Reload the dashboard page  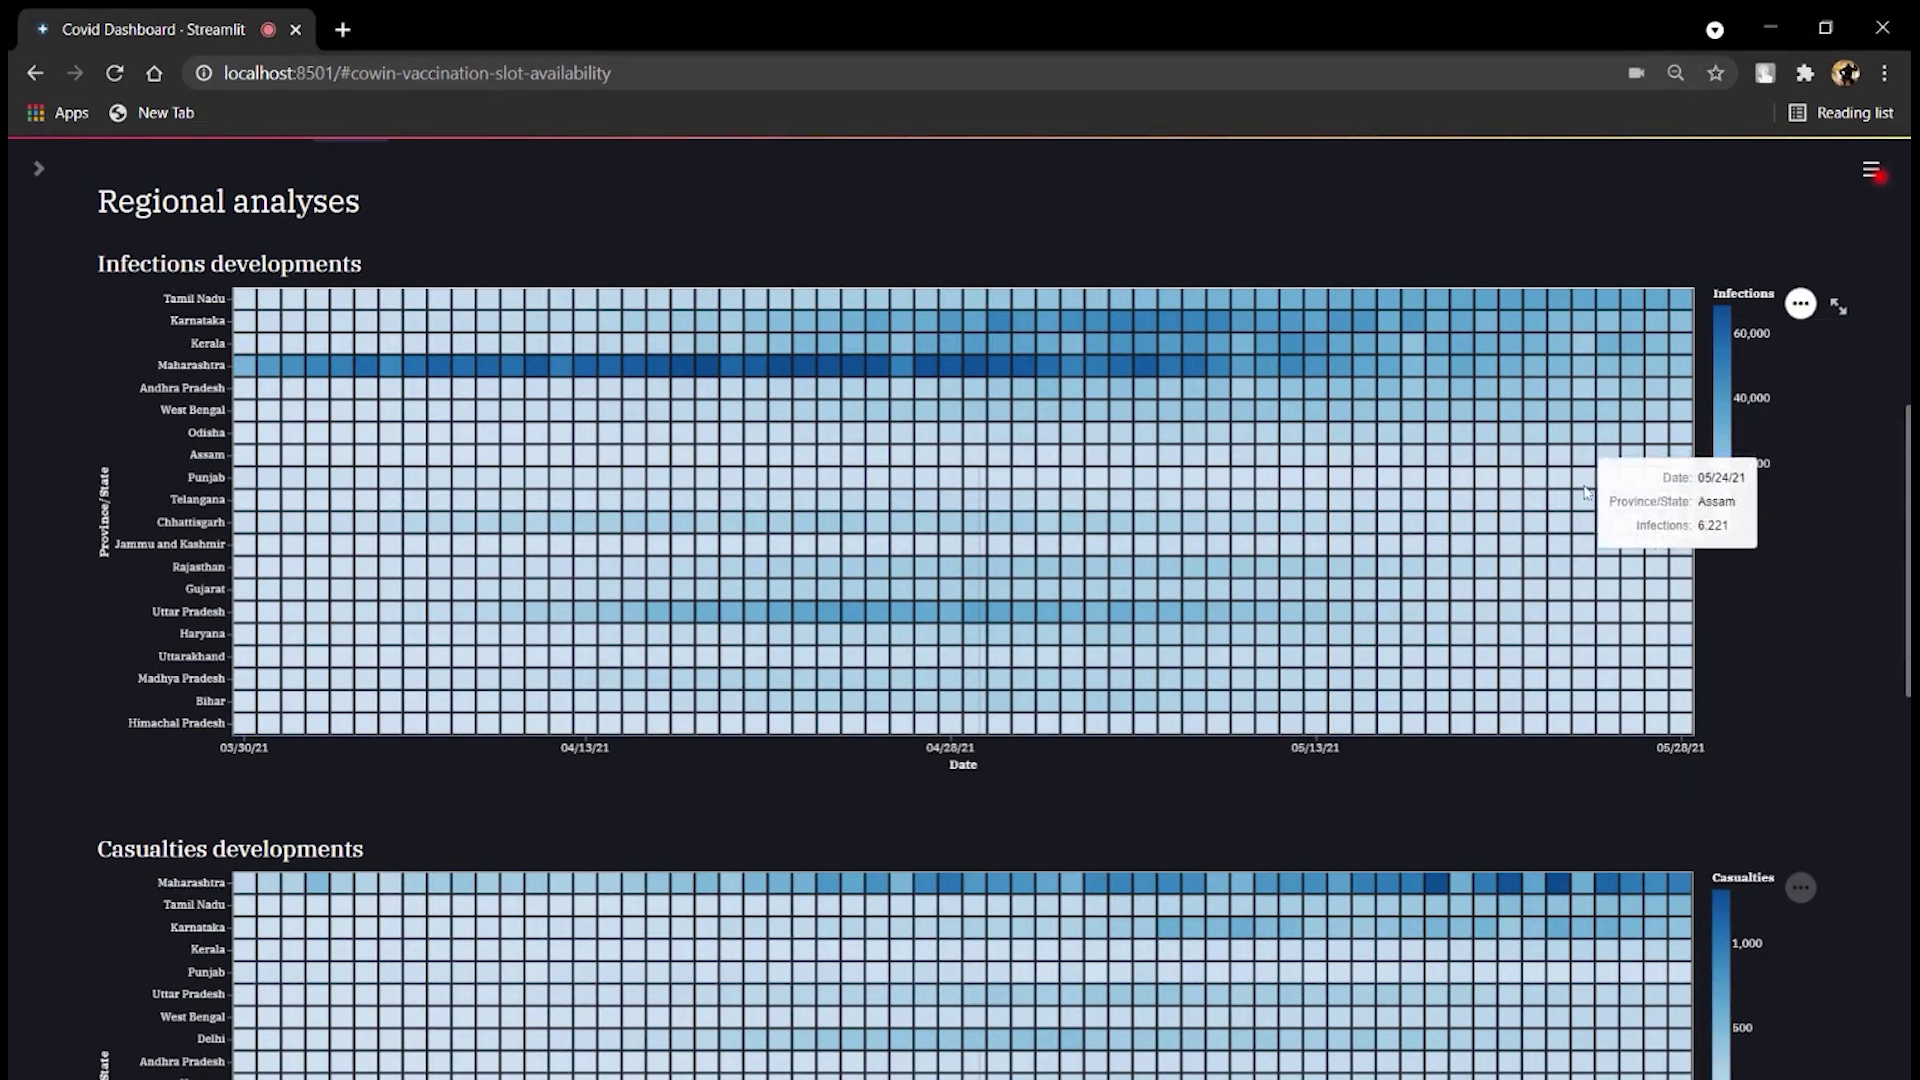tap(114, 73)
